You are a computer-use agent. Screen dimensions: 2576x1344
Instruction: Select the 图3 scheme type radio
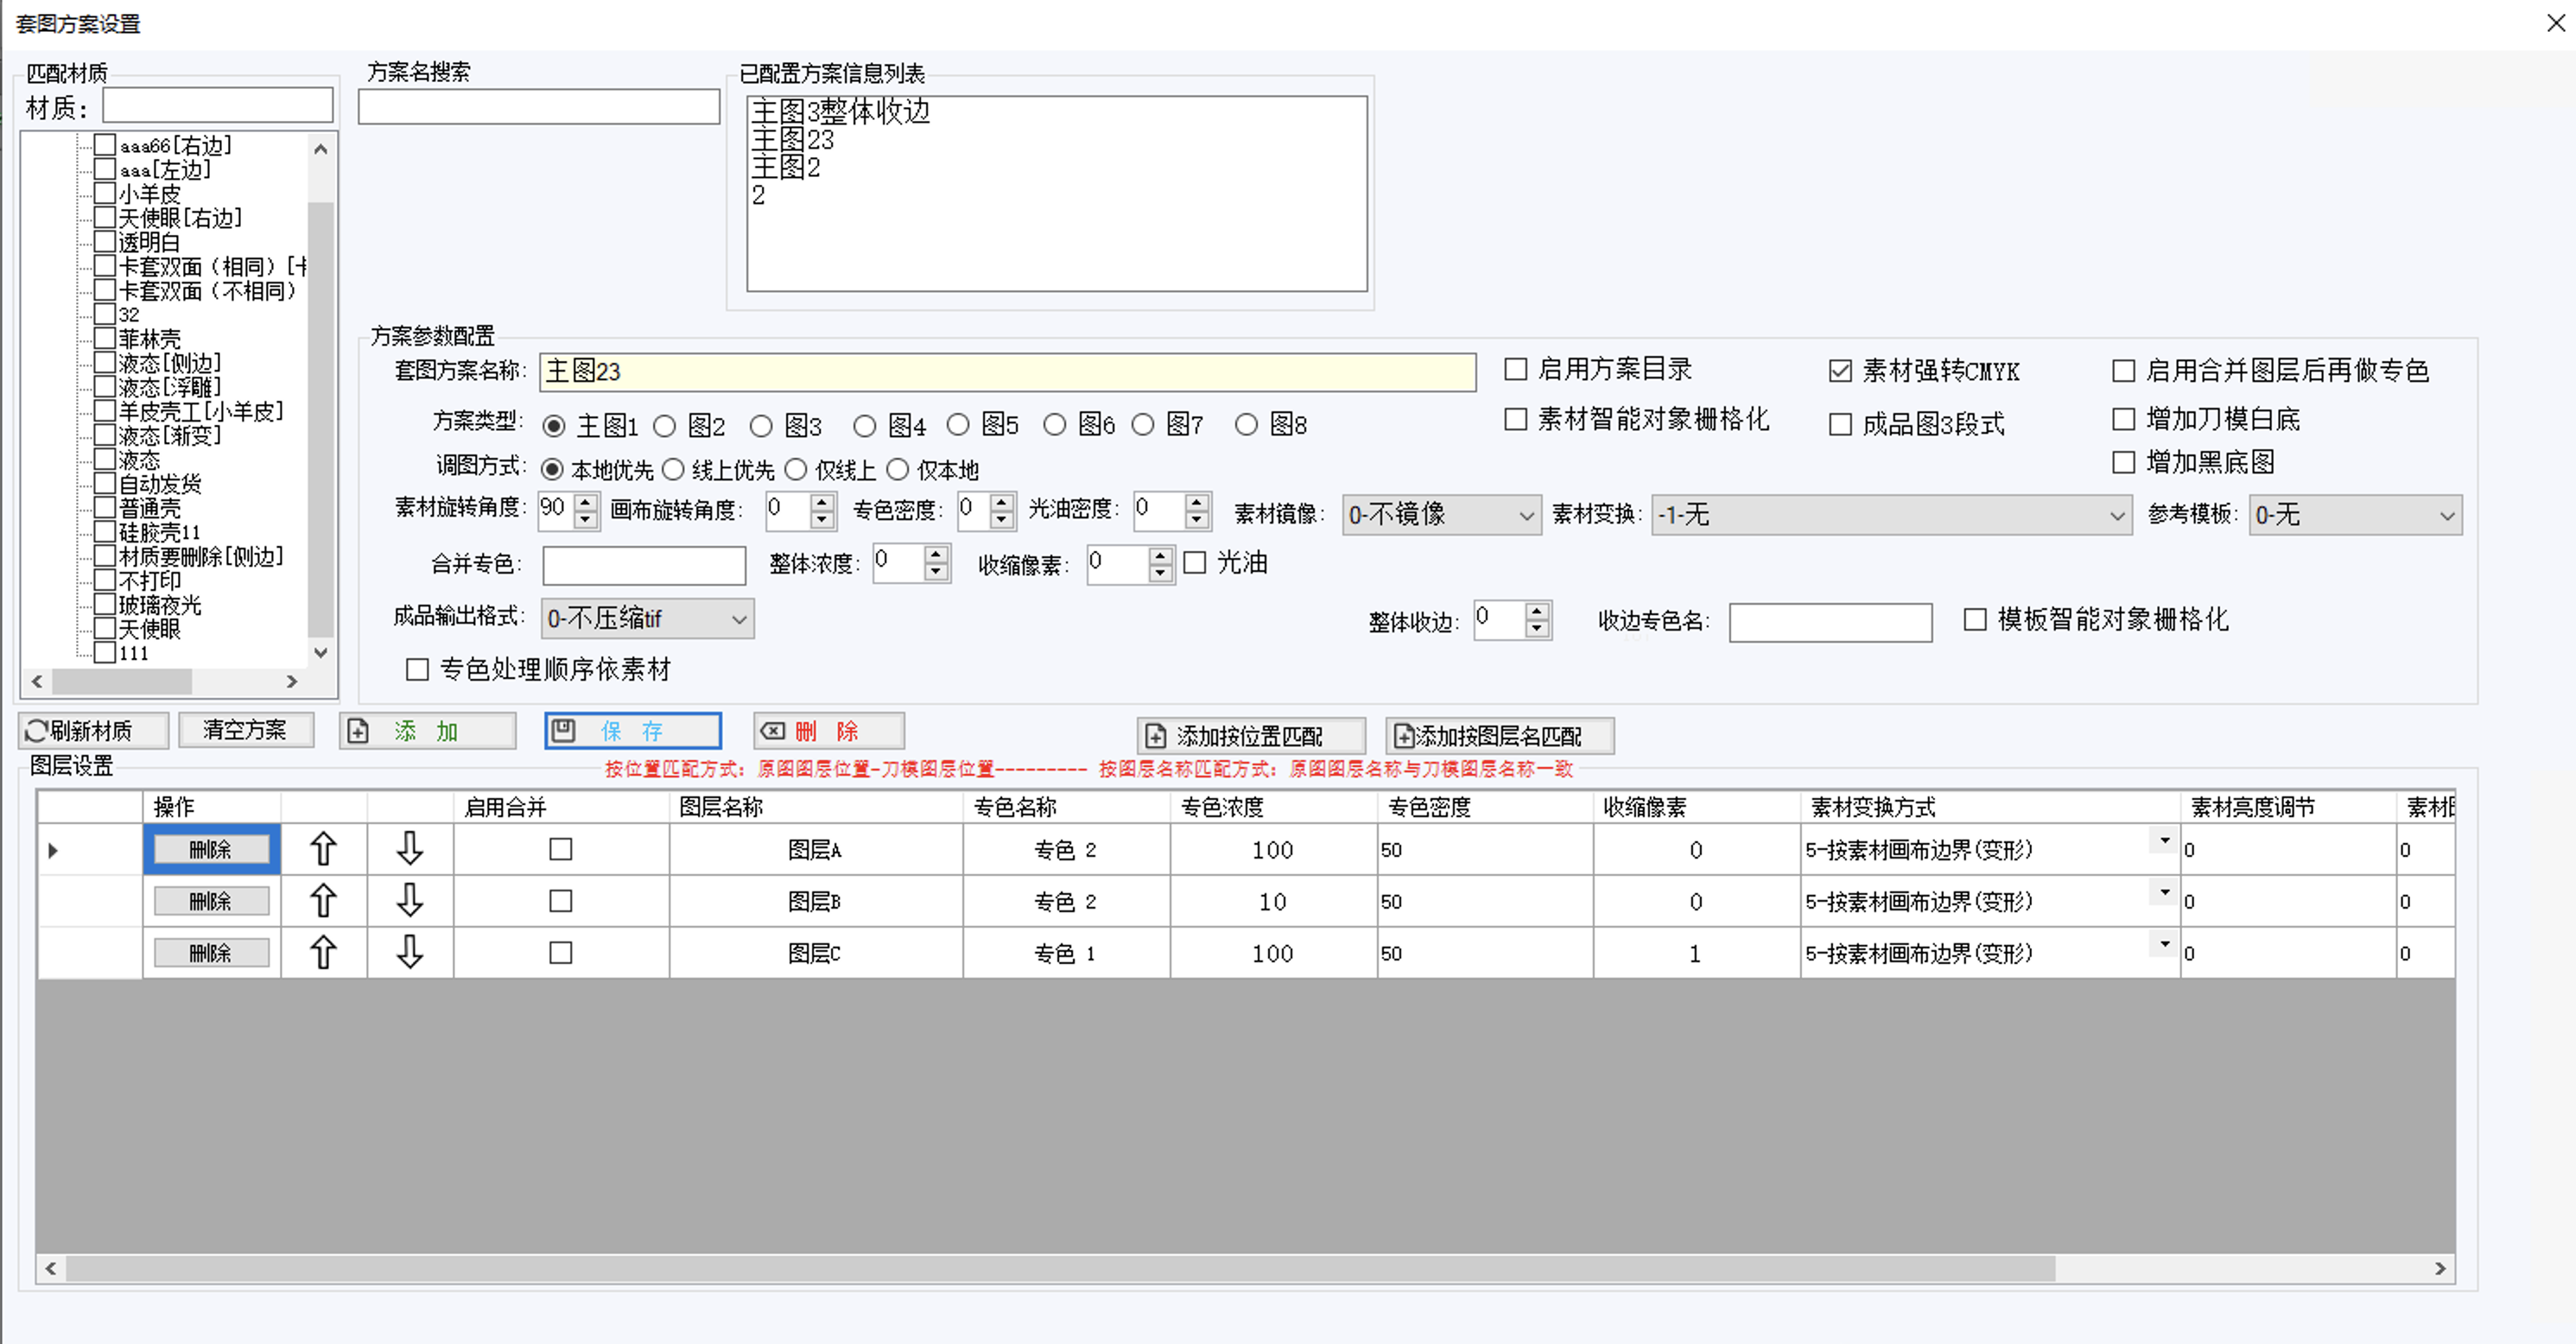pos(761,426)
